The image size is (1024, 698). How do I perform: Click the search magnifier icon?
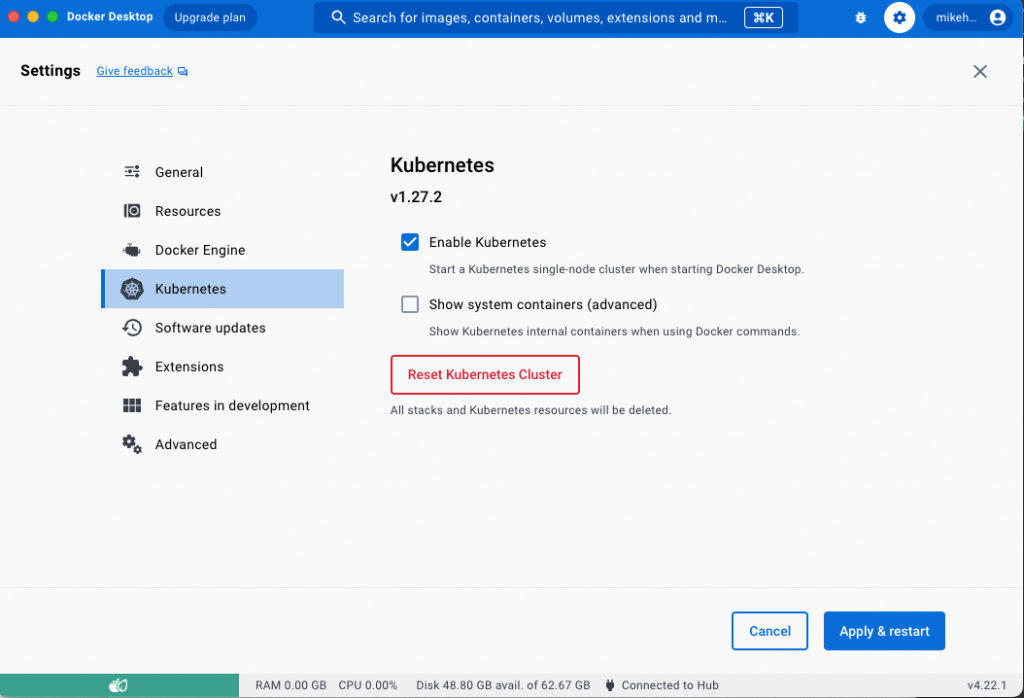[x=338, y=17]
